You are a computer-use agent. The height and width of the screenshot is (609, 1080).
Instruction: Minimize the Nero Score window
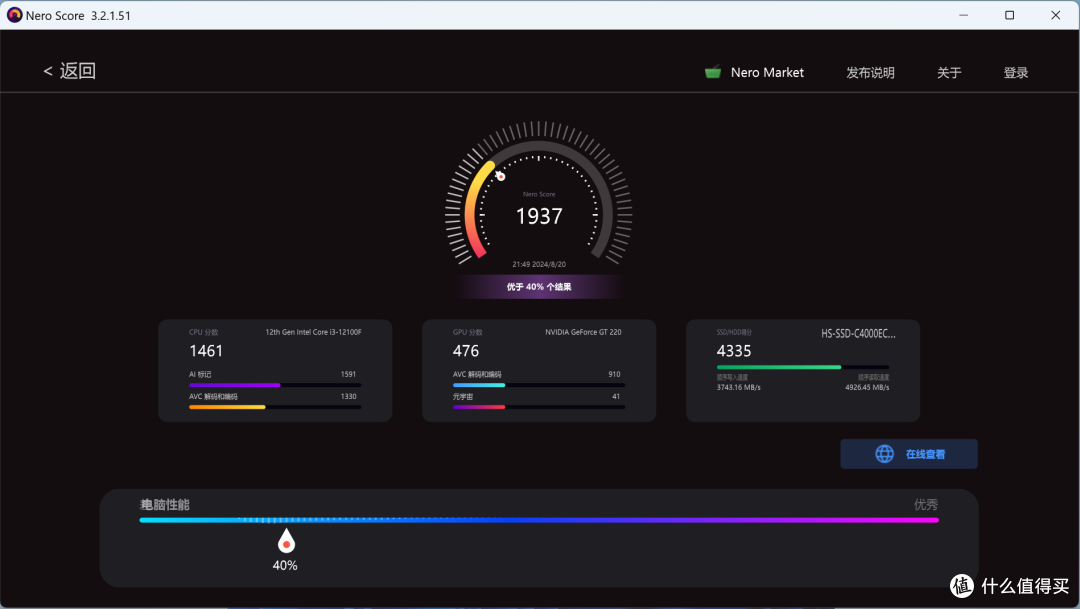click(963, 15)
